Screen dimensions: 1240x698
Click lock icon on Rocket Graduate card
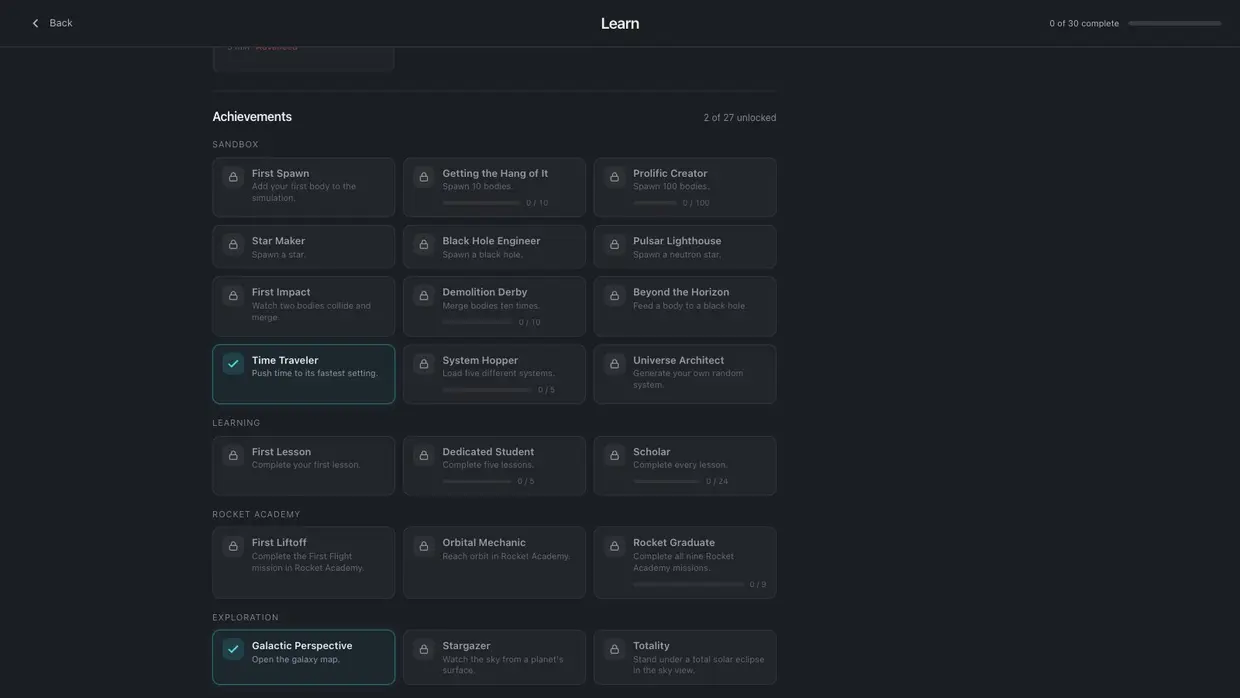[615, 546]
